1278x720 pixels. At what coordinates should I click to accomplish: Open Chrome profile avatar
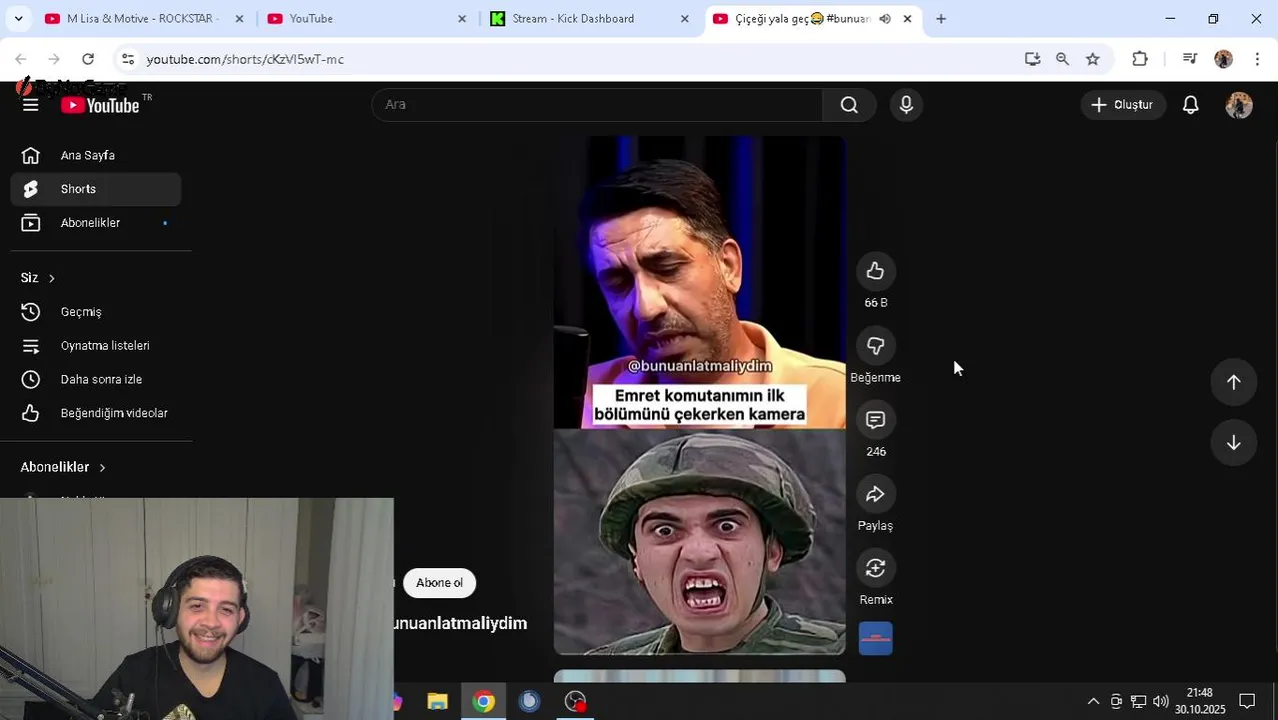[1223, 59]
